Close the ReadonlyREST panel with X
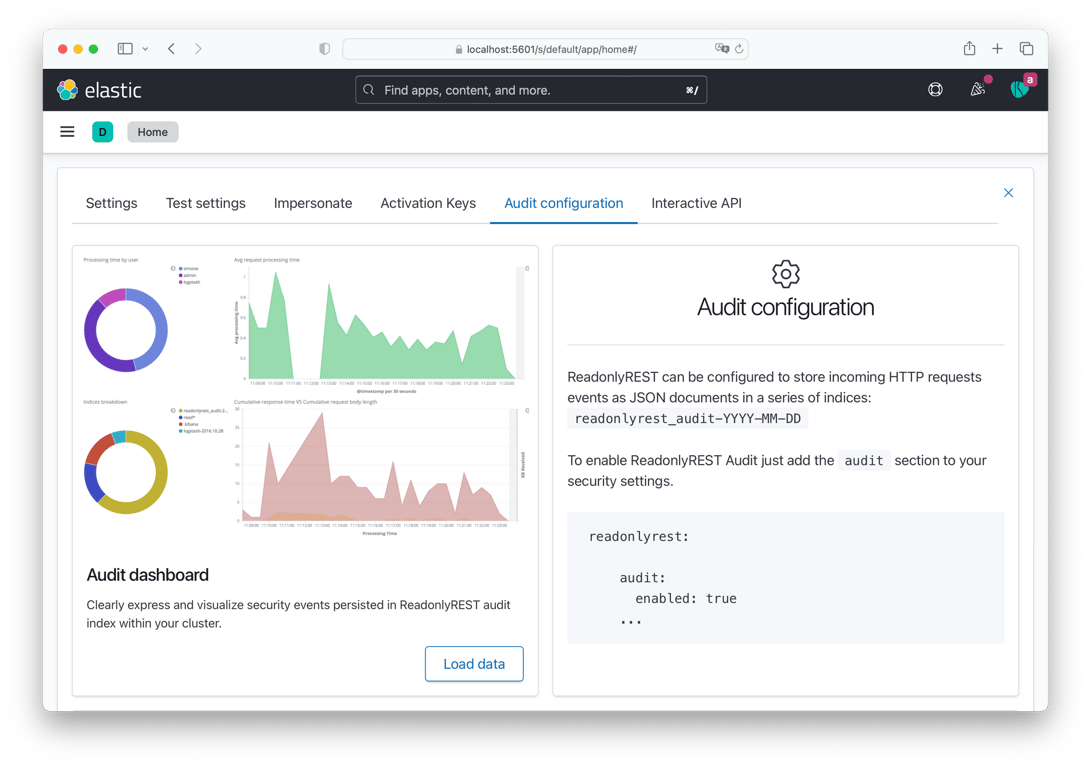This screenshot has height=768, width=1091. pyautogui.click(x=1008, y=193)
